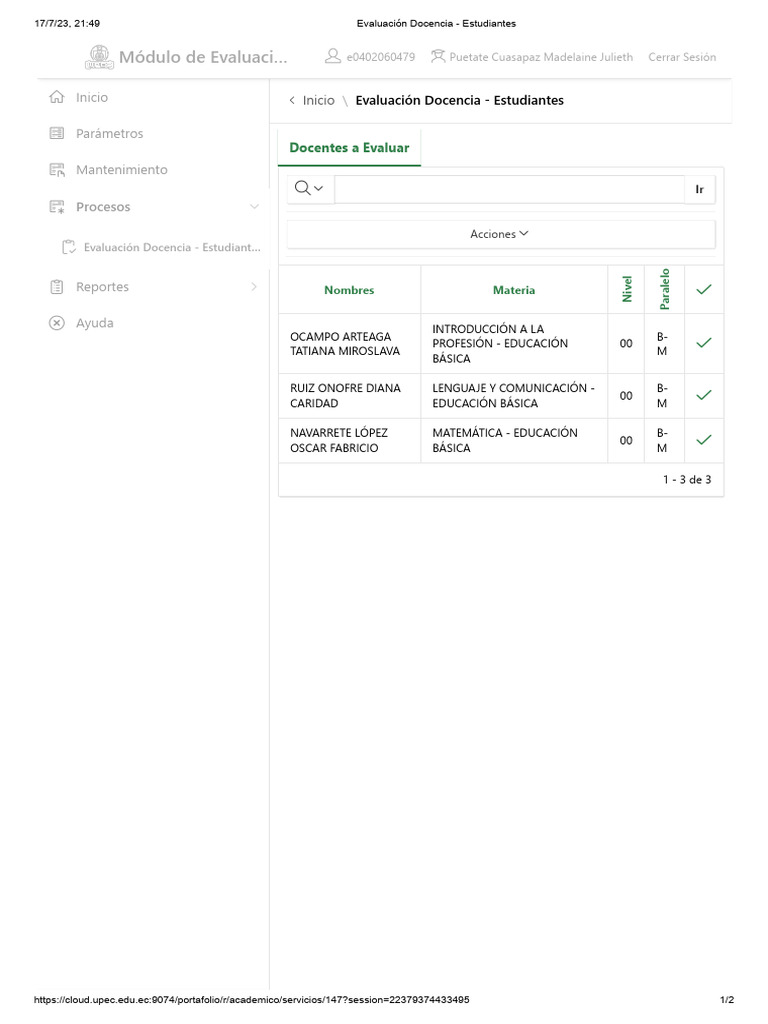Expand the Reportes submenu arrow
768x1024 pixels.
tap(254, 287)
